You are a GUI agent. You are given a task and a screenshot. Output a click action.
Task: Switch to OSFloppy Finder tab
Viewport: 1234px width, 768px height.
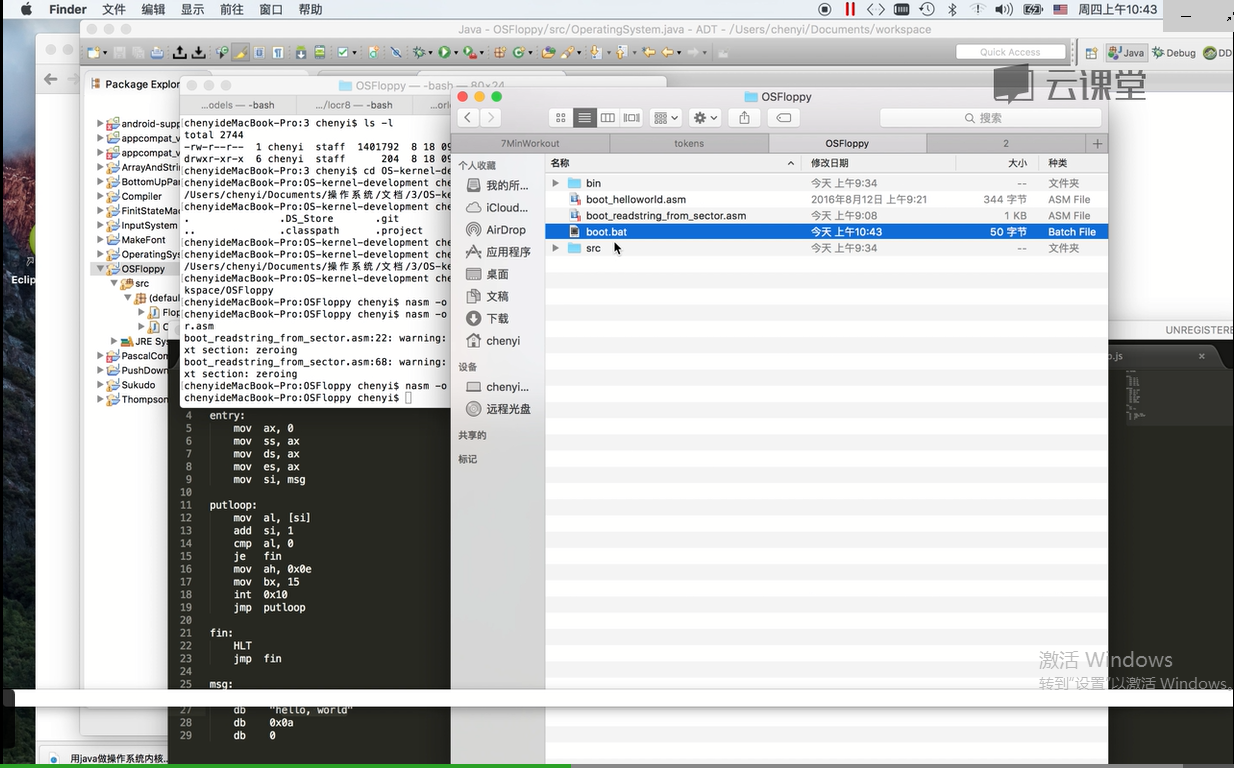point(847,144)
